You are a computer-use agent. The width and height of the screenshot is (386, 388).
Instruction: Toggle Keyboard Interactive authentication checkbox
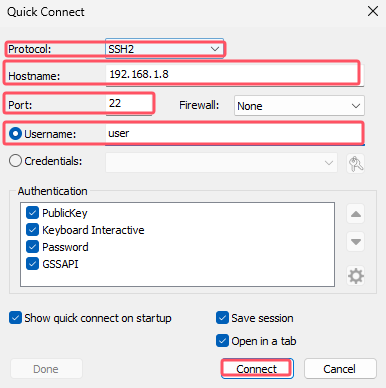pyautogui.click(x=32, y=230)
